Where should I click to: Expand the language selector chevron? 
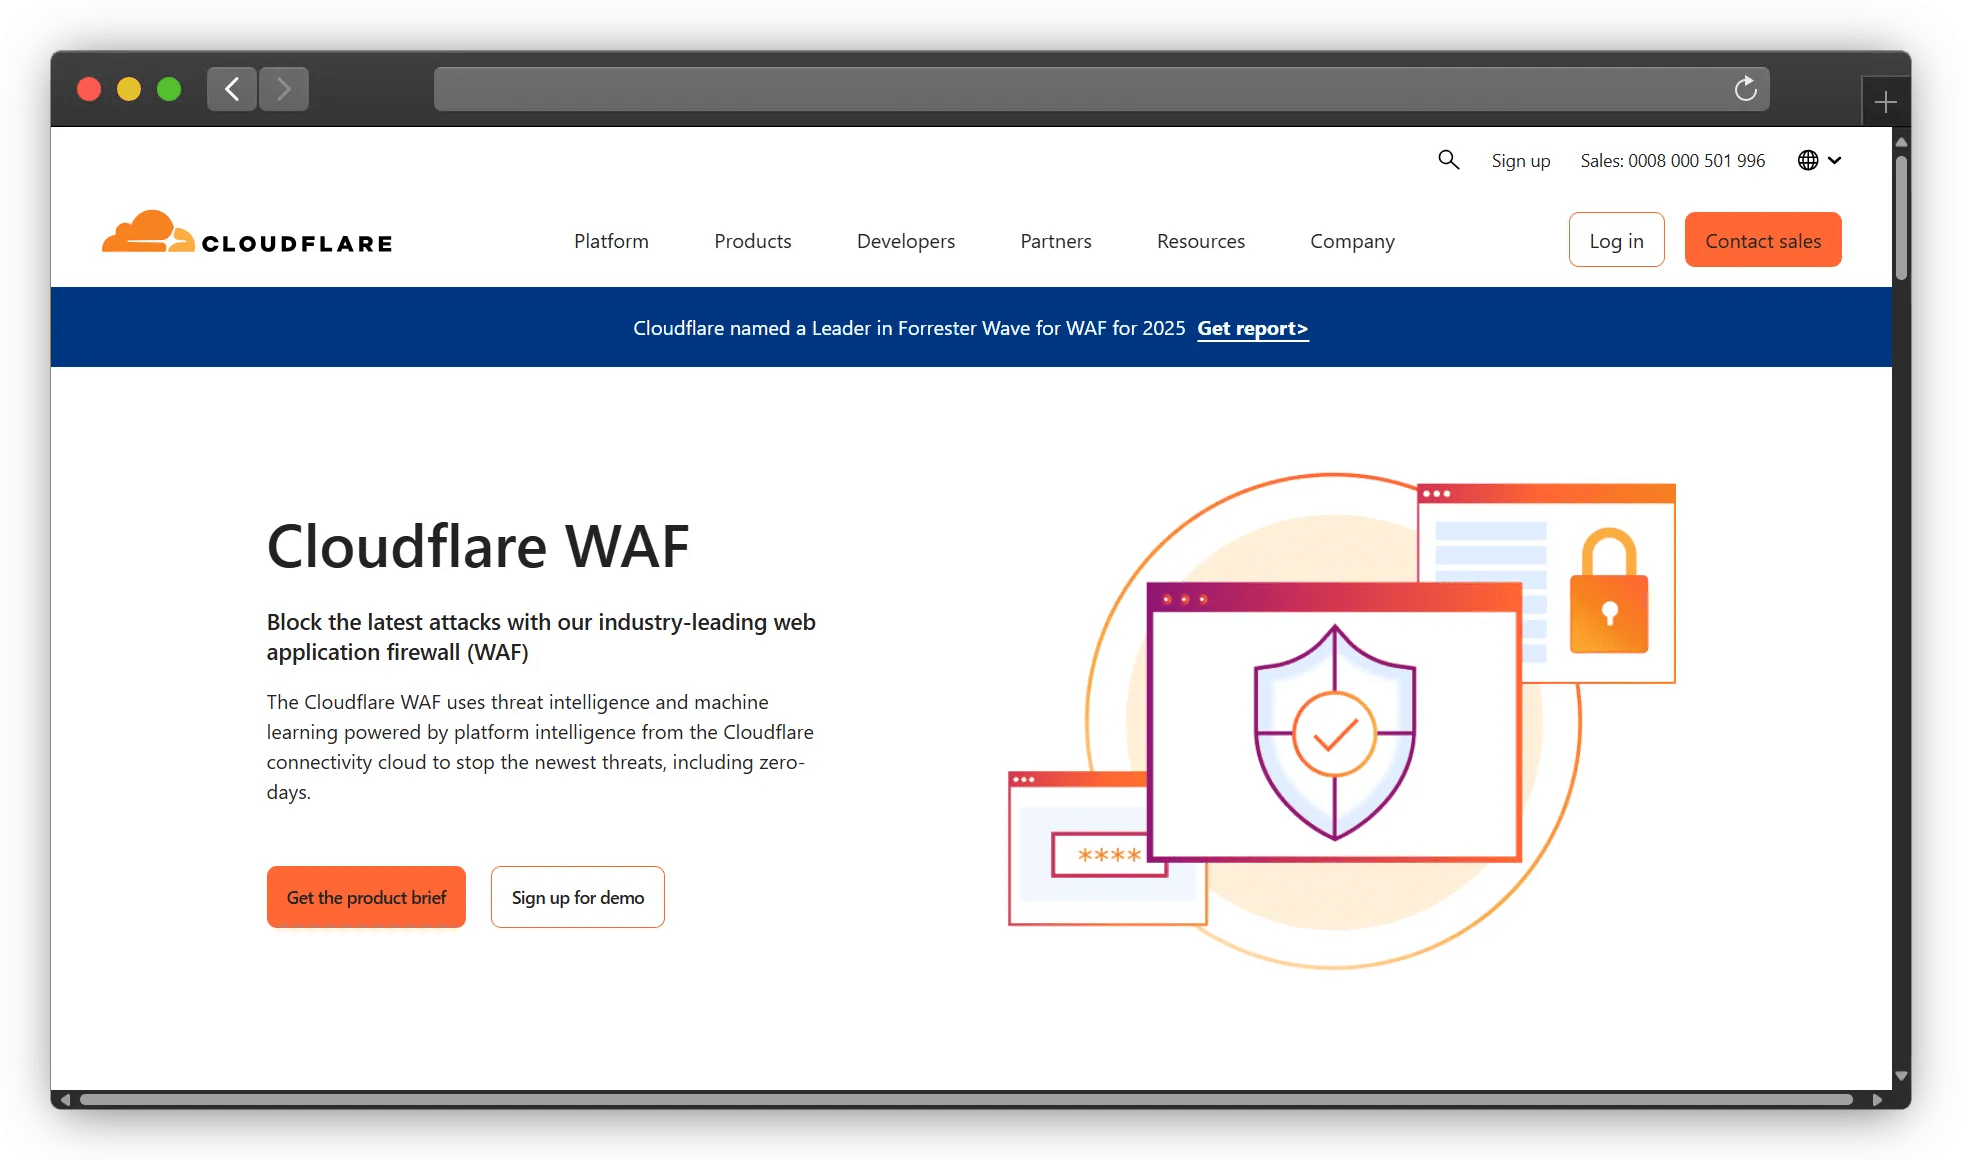1835,160
